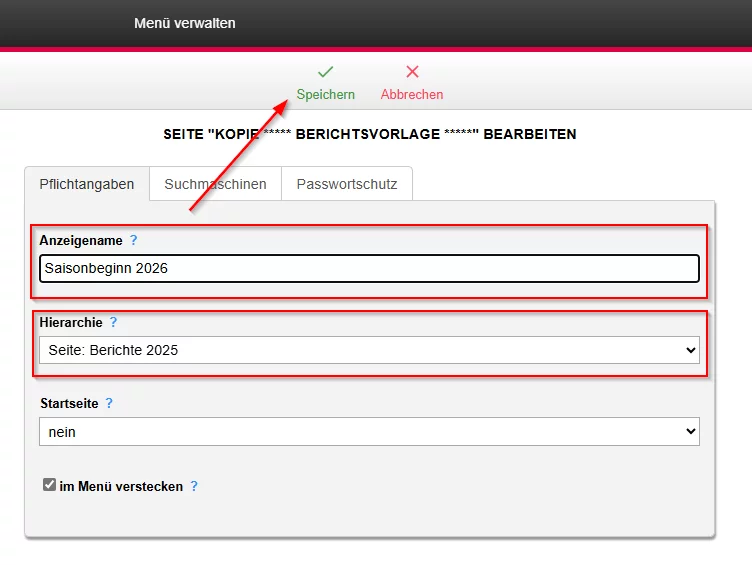Switch to the Pflichtangaben tab
Viewport: 752px width, 565px height.
point(87,184)
